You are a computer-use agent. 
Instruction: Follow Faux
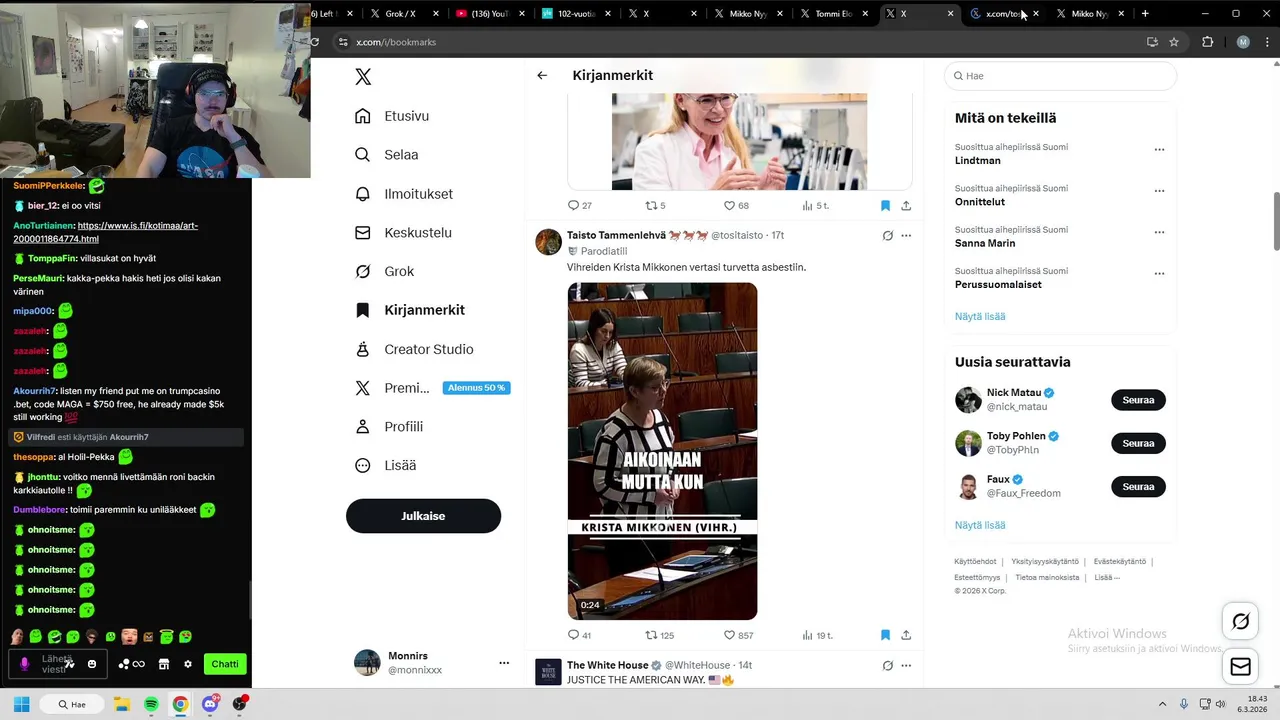pyautogui.click(x=1138, y=487)
